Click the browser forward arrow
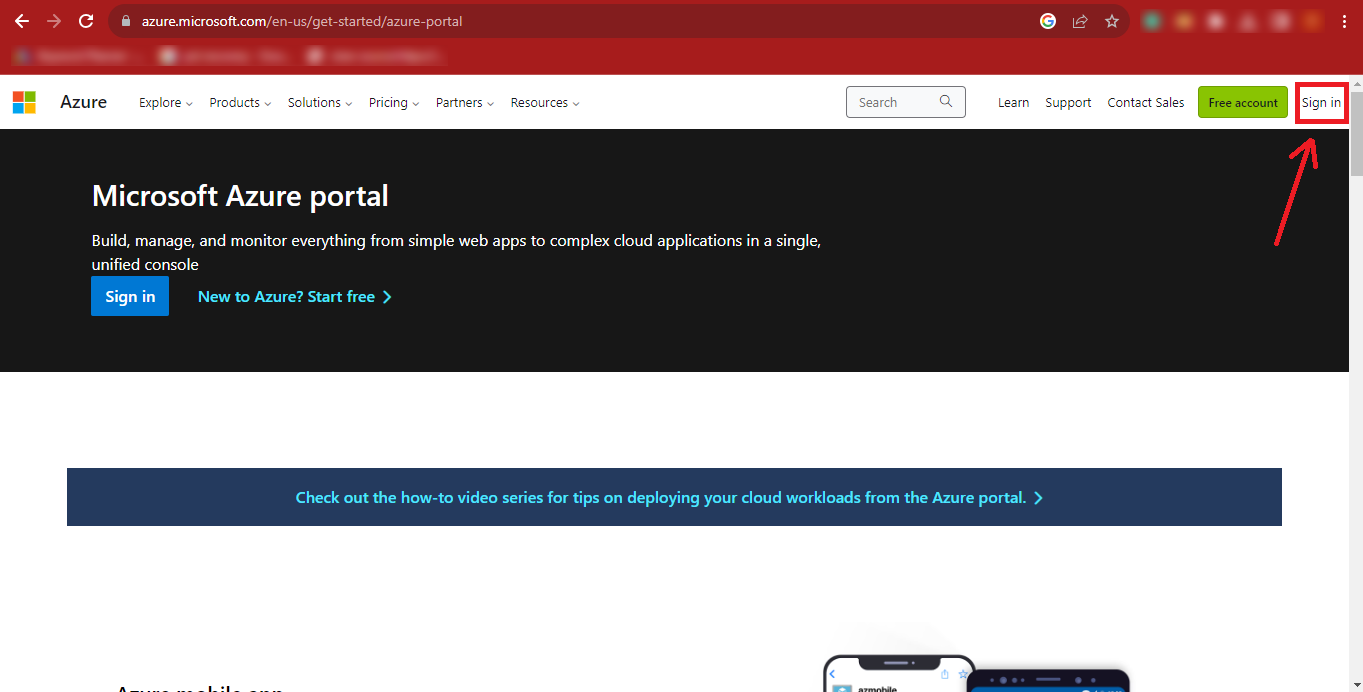The height and width of the screenshot is (692, 1363). [54, 21]
